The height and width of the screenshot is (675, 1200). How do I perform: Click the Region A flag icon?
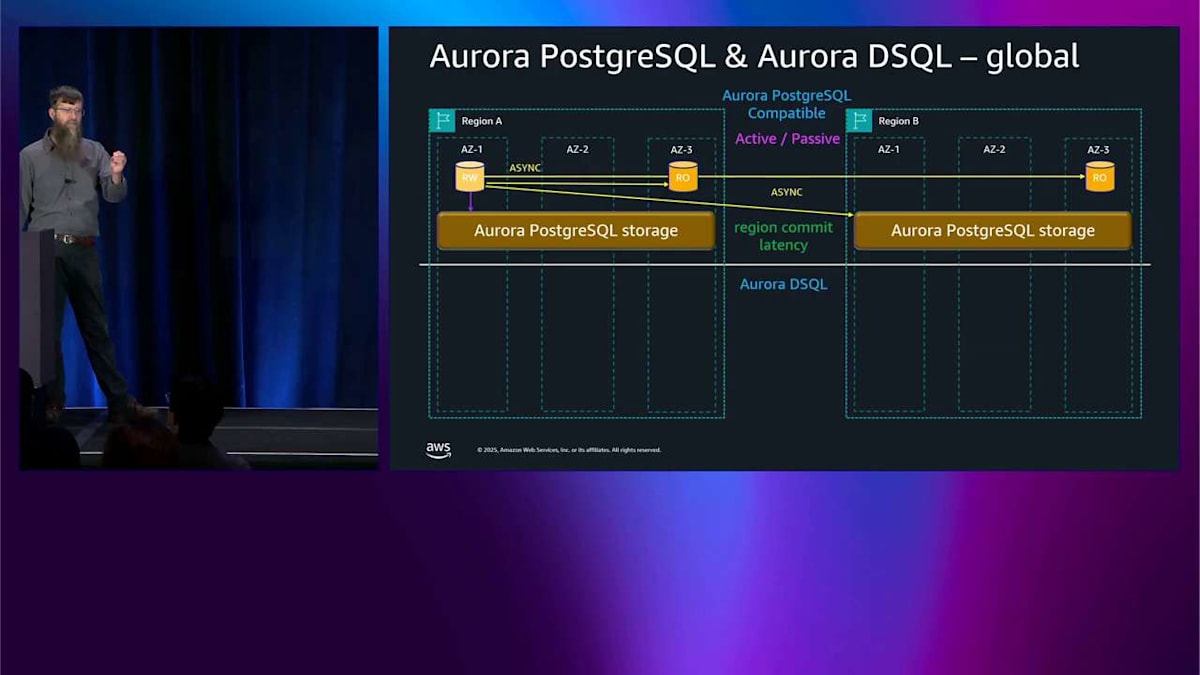tap(442, 121)
